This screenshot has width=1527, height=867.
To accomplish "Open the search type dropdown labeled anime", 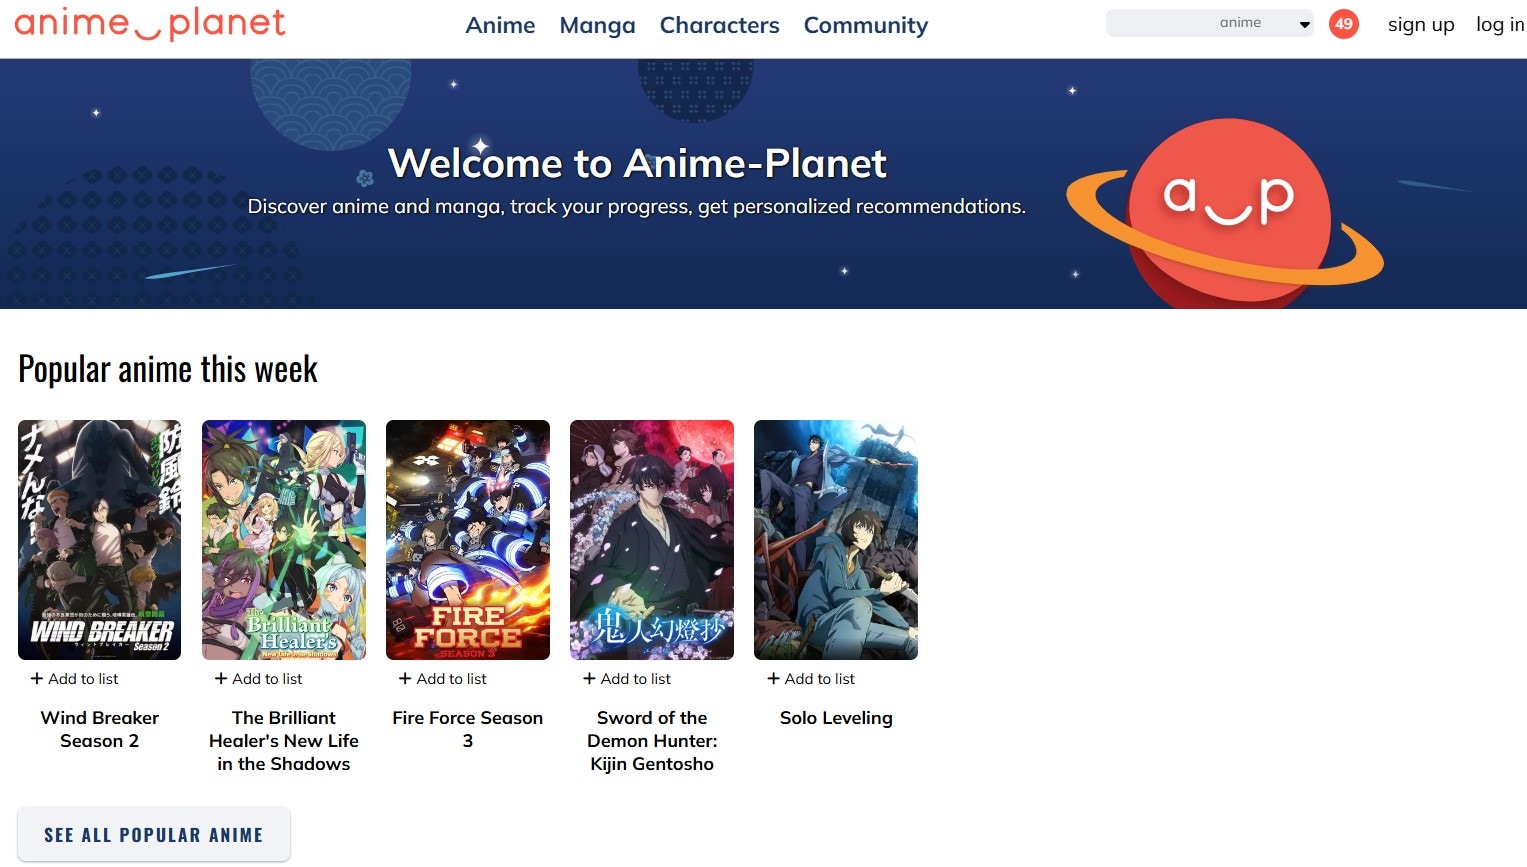I will [x=1265, y=23].
